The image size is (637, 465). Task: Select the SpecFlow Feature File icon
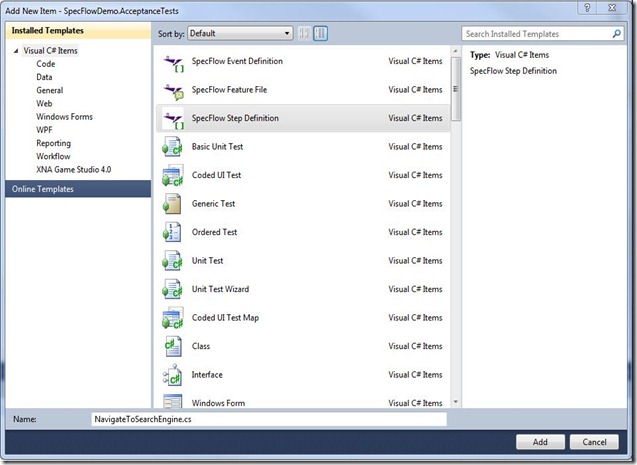(173, 91)
